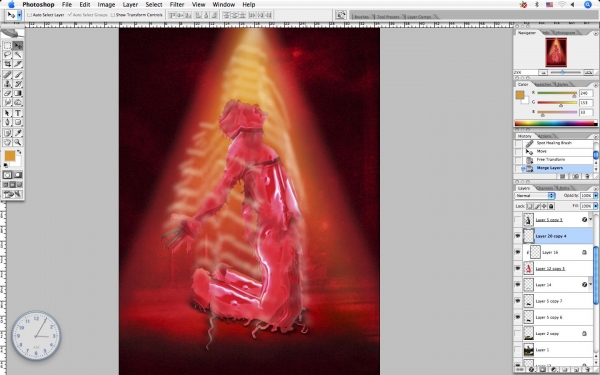Switch to Quick Mask mode
The height and width of the screenshot is (375, 600).
click(18, 175)
